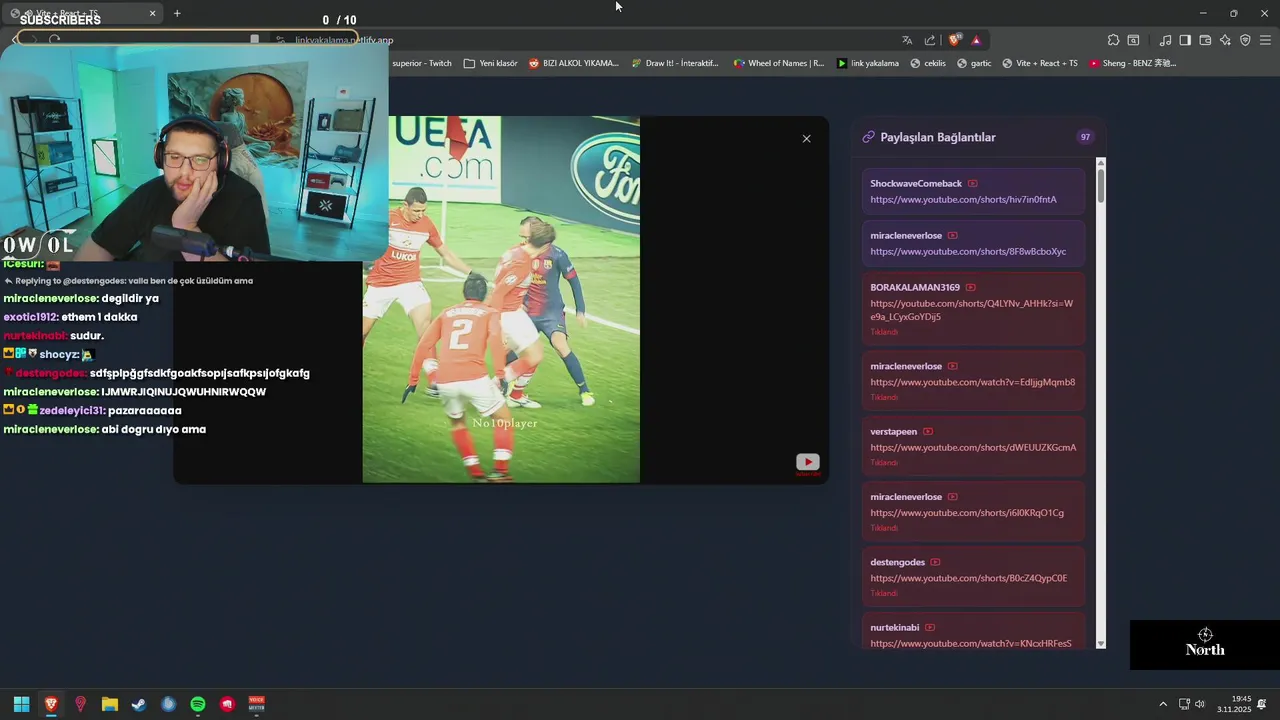This screenshot has width=1280, height=720.
Task: Open the browser extensions puzzle icon
Action: [x=1113, y=40]
